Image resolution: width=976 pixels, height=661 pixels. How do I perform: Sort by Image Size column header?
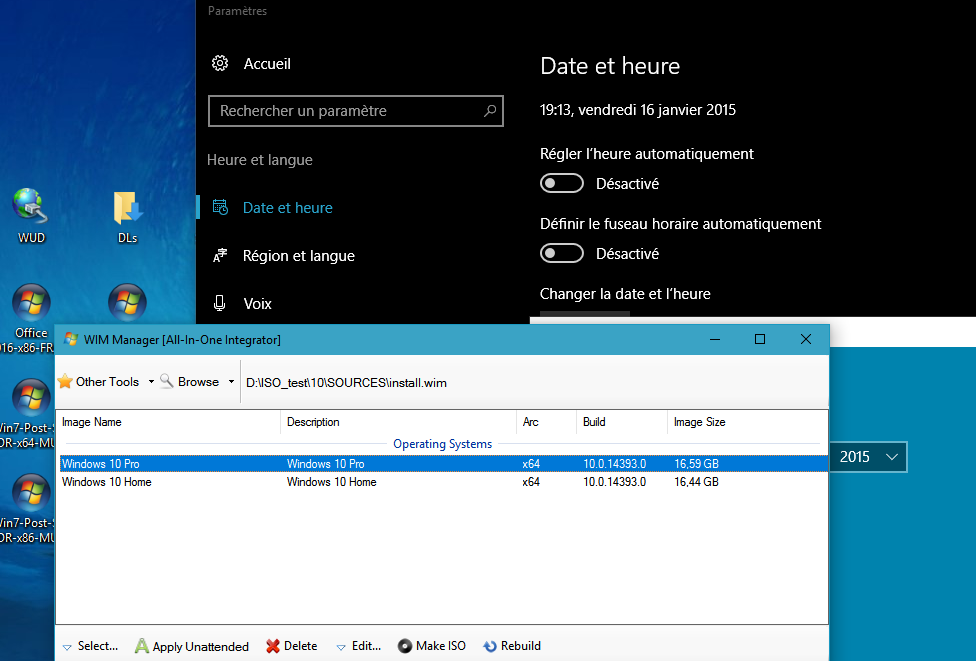[700, 422]
